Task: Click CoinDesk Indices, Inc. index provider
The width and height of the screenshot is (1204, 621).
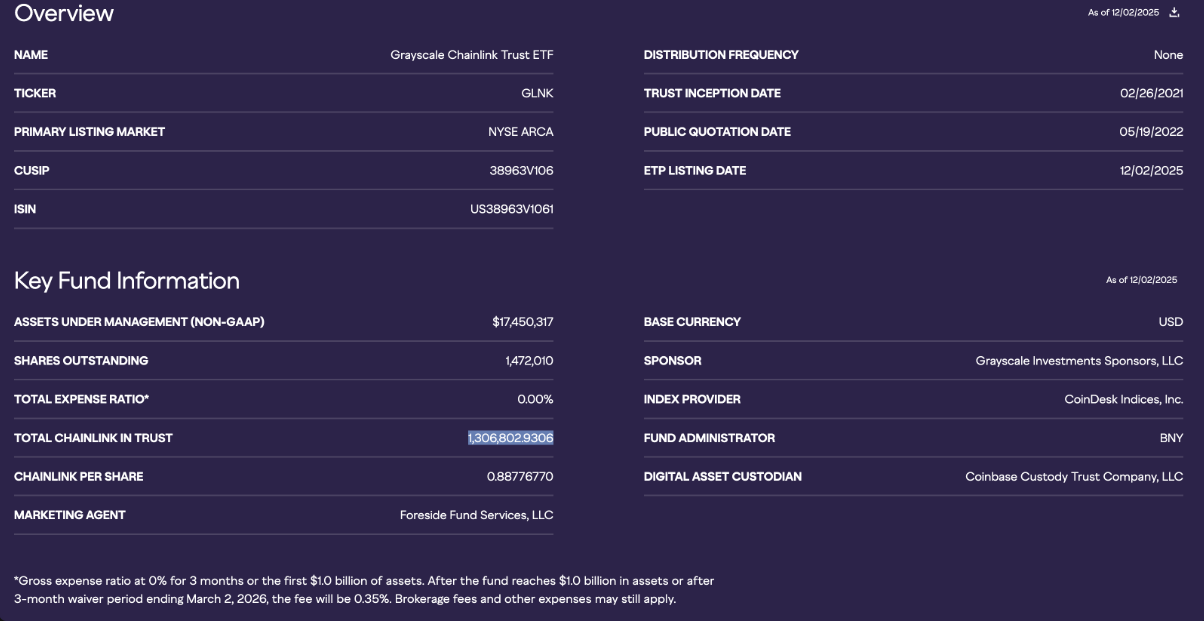Action: point(1123,399)
